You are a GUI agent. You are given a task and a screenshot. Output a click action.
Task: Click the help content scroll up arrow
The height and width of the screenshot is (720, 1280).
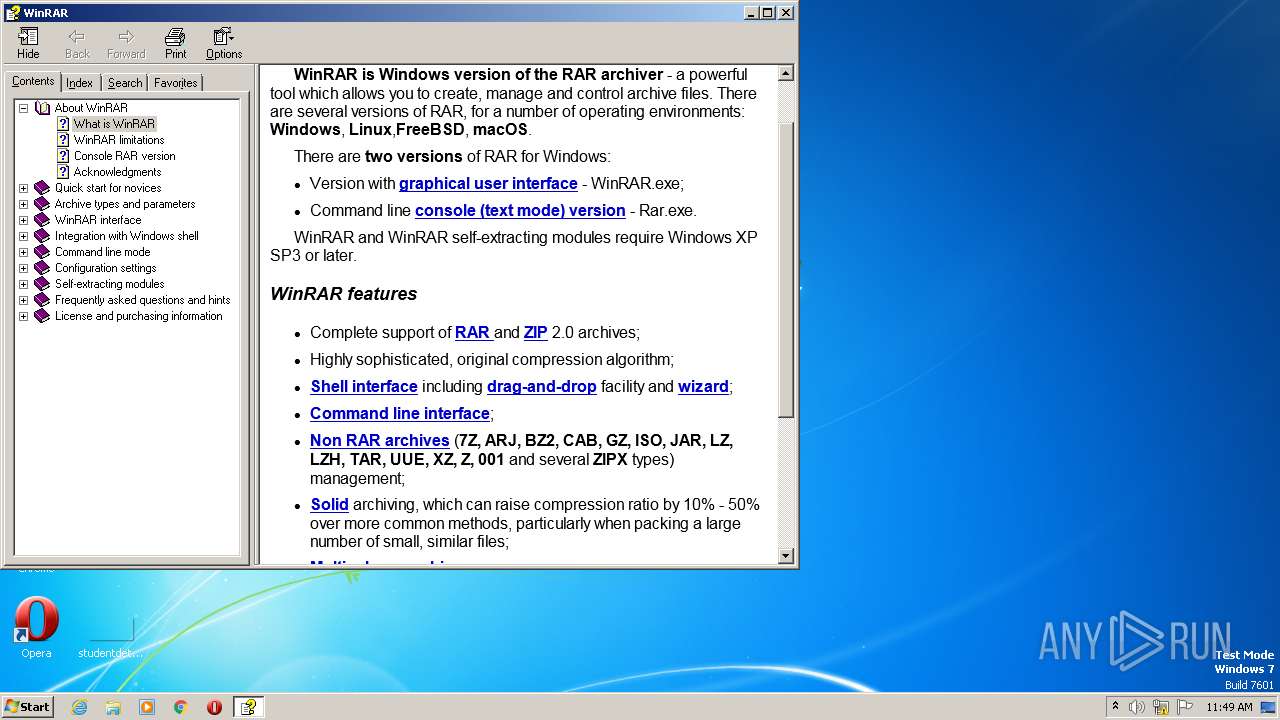(786, 73)
